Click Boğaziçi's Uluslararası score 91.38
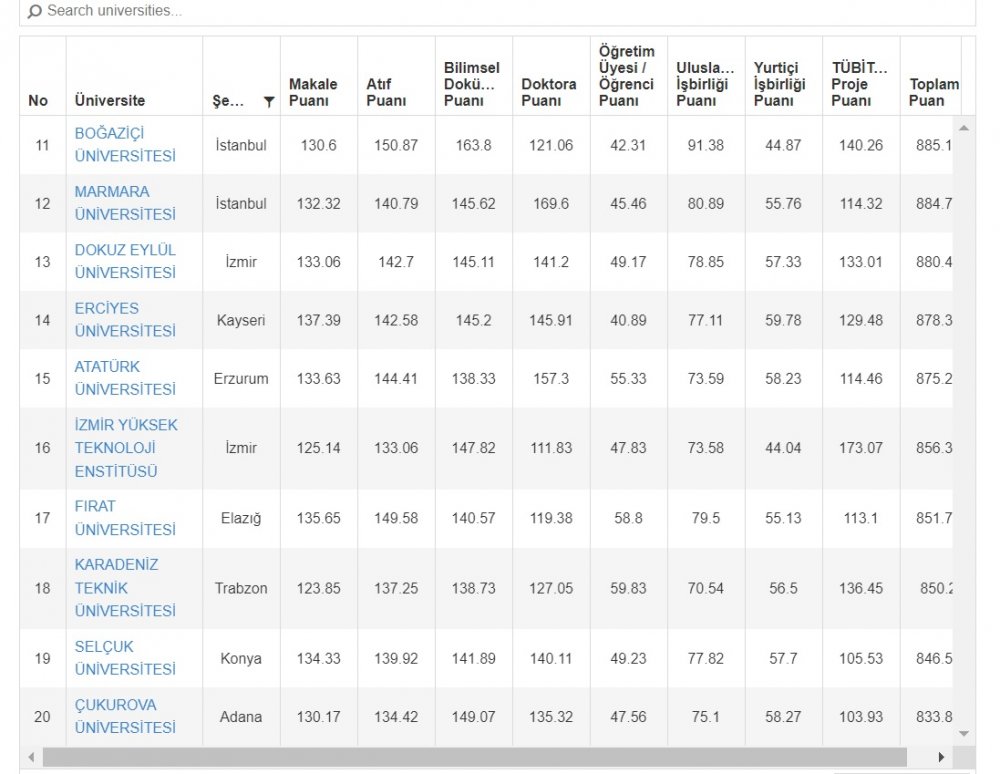This screenshot has height=774, width=1000. [705, 145]
